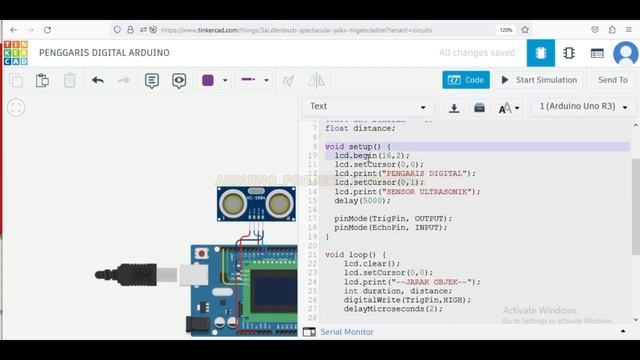Open the wire color swatch
Image resolution: width=640 pixels, height=360 pixels.
click(208, 80)
